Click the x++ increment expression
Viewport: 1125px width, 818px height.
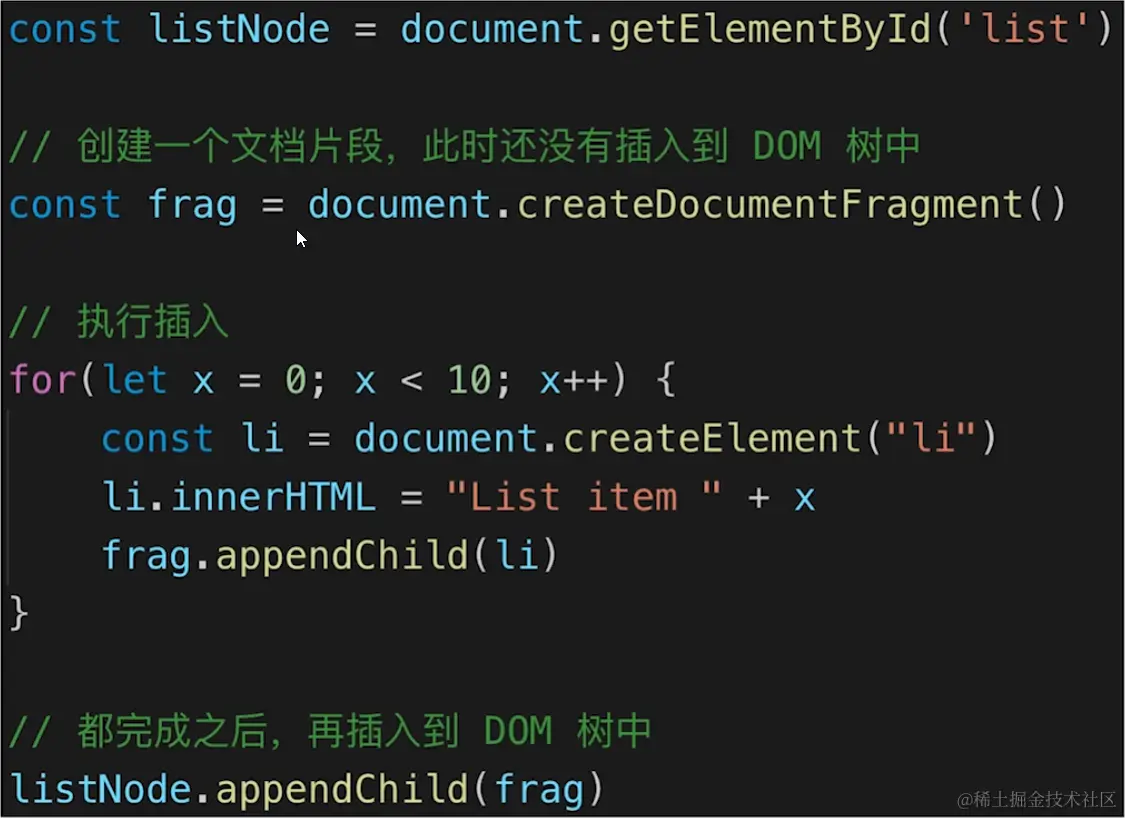574,380
